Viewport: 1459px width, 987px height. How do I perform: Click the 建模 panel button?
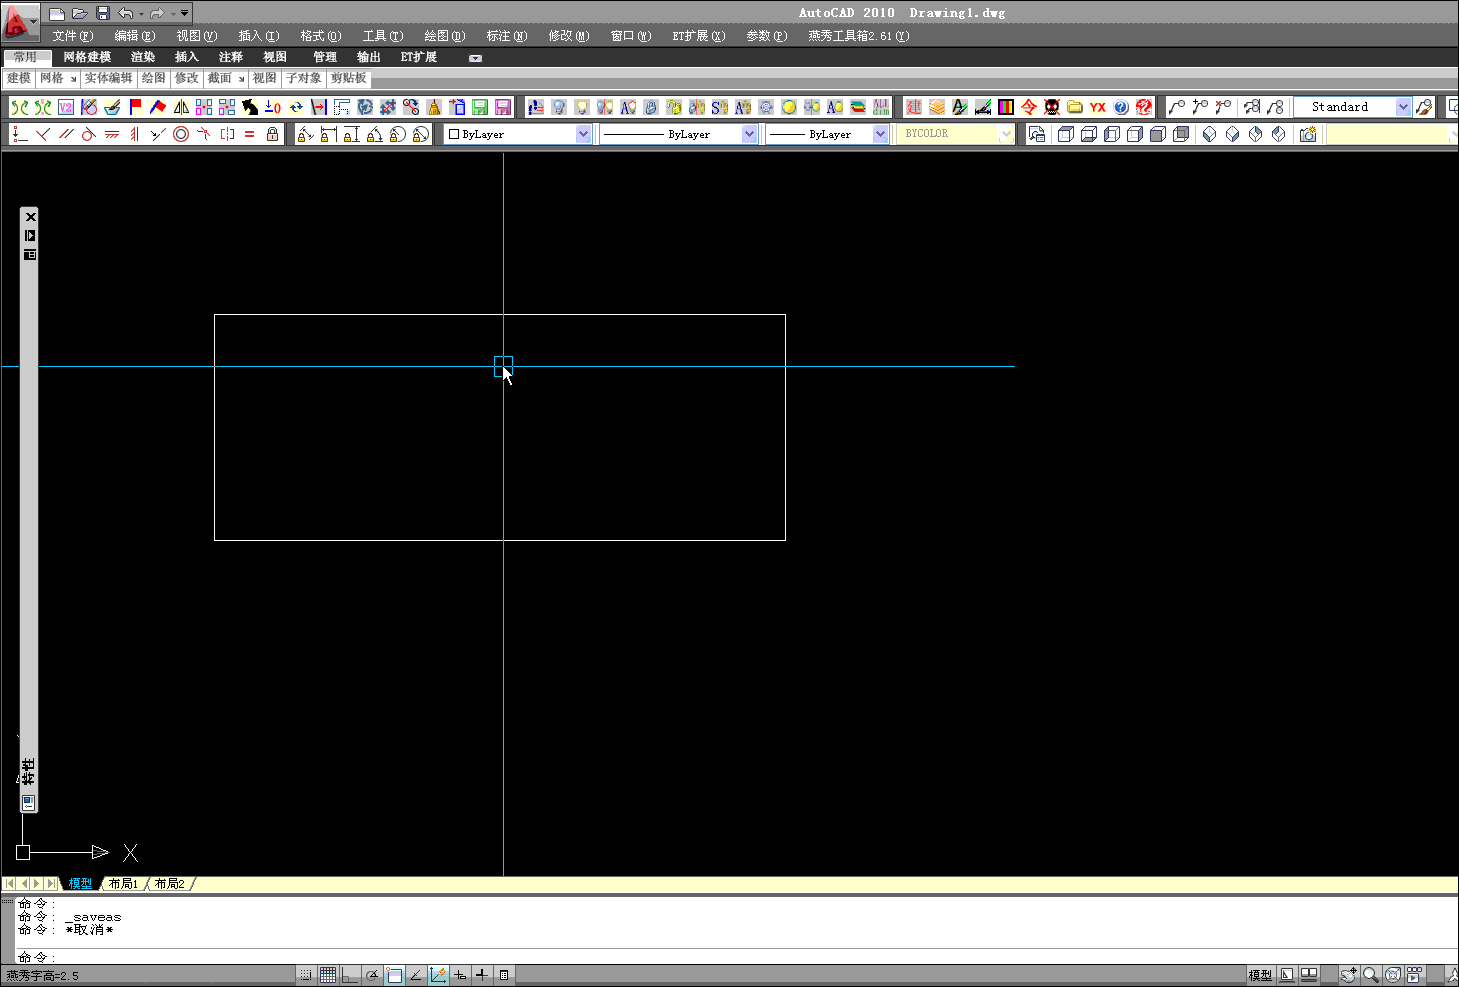(19, 79)
